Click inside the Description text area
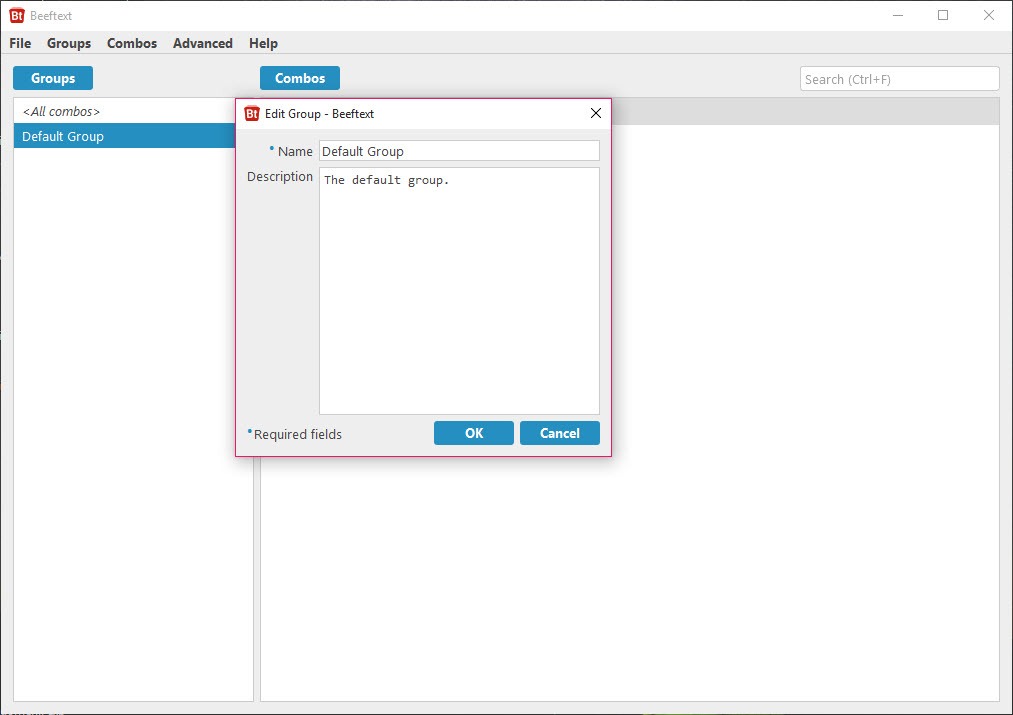This screenshot has width=1013, height=715. pyautogui.click(x=459, y=291)
